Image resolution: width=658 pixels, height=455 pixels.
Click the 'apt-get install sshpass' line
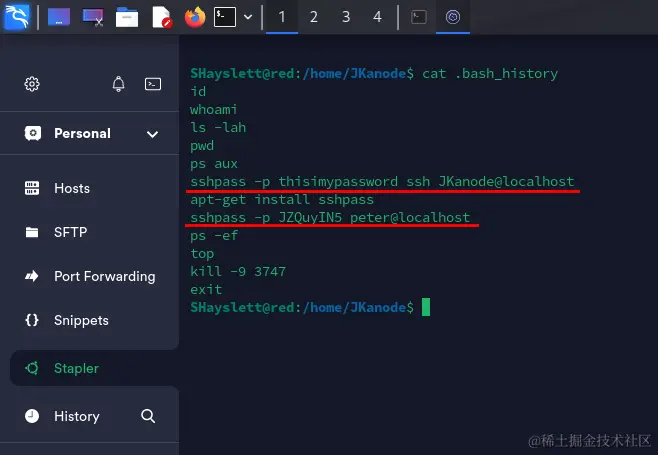(x=282, y=200)
